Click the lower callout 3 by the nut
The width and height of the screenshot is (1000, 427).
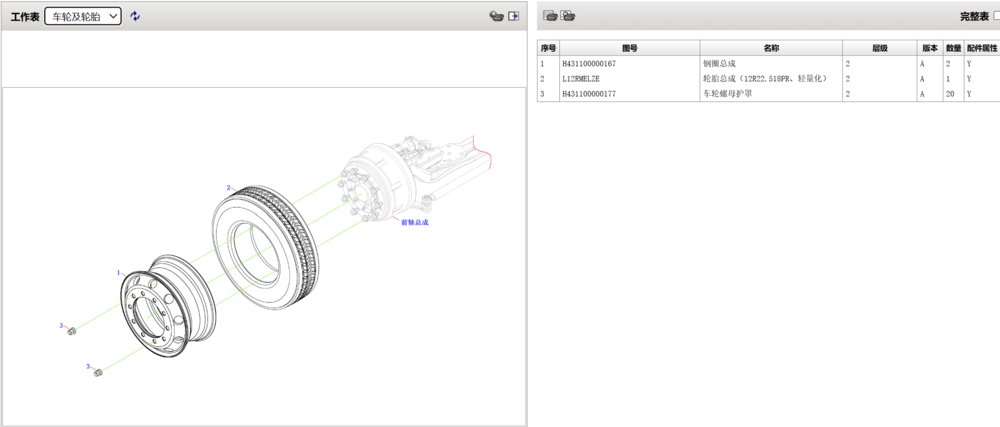[x=87, y=366]
